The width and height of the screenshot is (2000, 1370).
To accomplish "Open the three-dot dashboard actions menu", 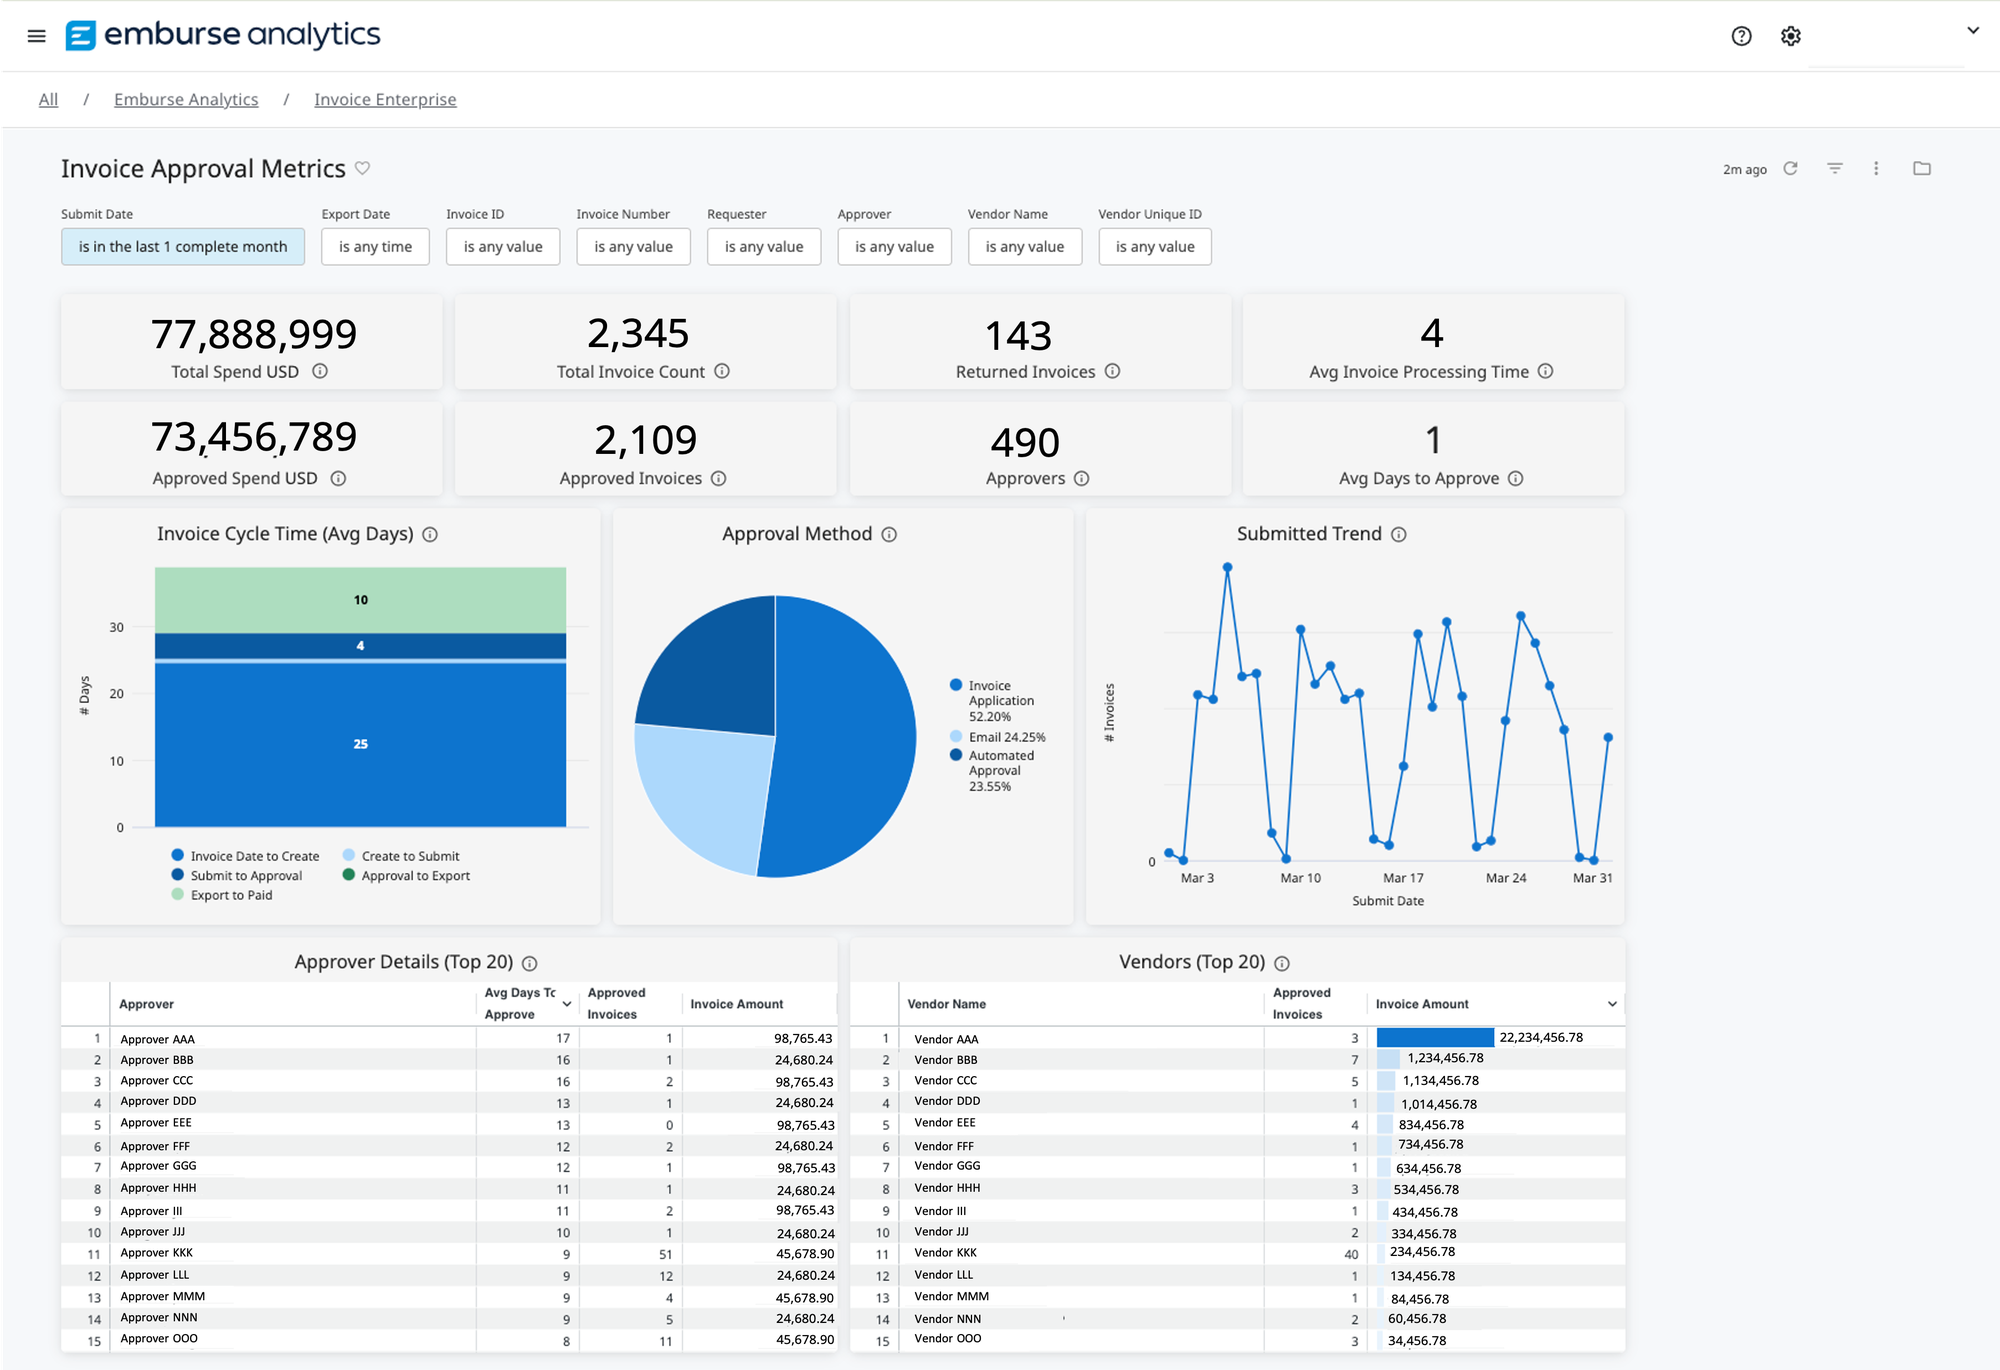I will click(x=1876, y=168).
